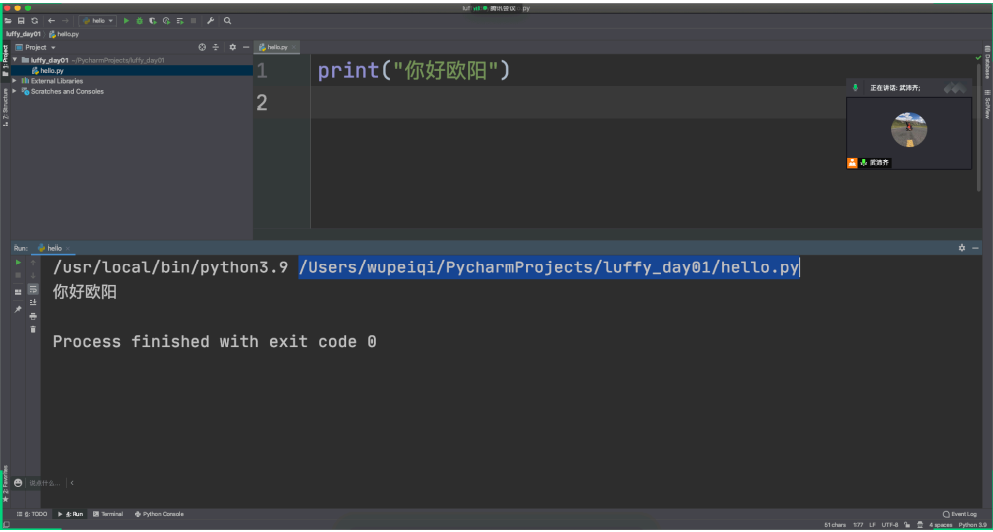993x532 pixels.
Task: Click line number 1 in the gutter
Action: pos(262,71)
